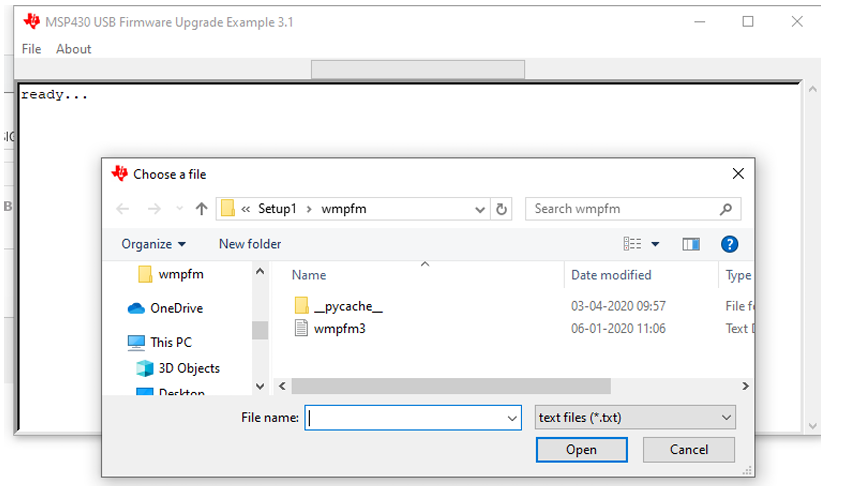Go up one folder with Up arrow
Viewport: 841px width, 486px height.
pyautogui.click(x=201, y=209)
